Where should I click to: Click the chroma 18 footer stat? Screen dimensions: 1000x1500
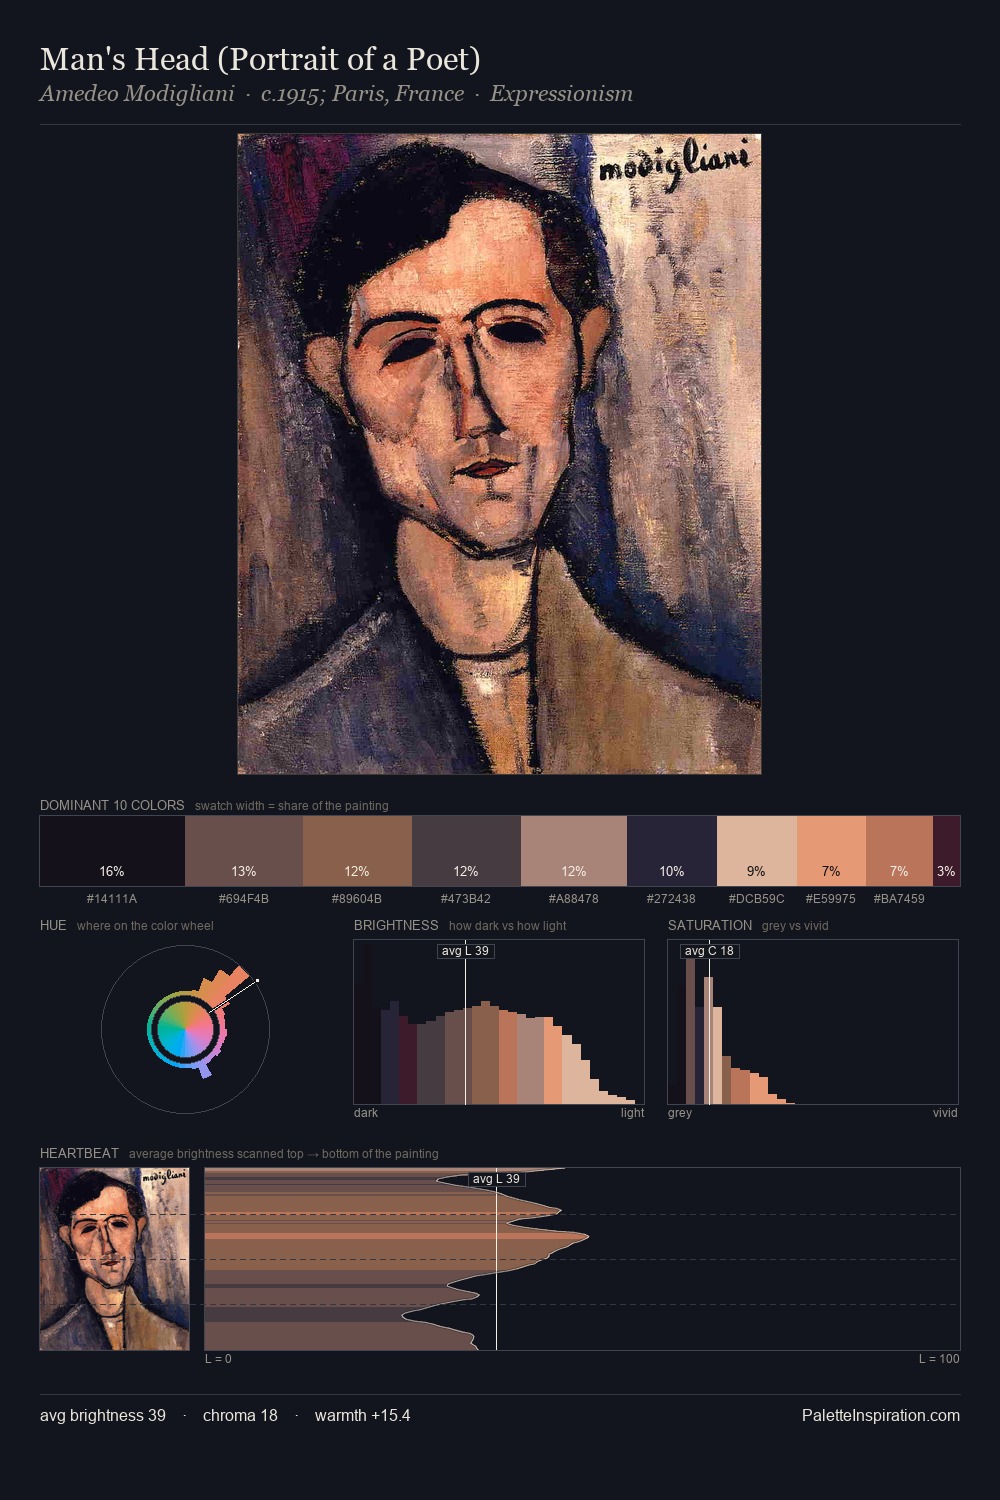pos(240,1415)
